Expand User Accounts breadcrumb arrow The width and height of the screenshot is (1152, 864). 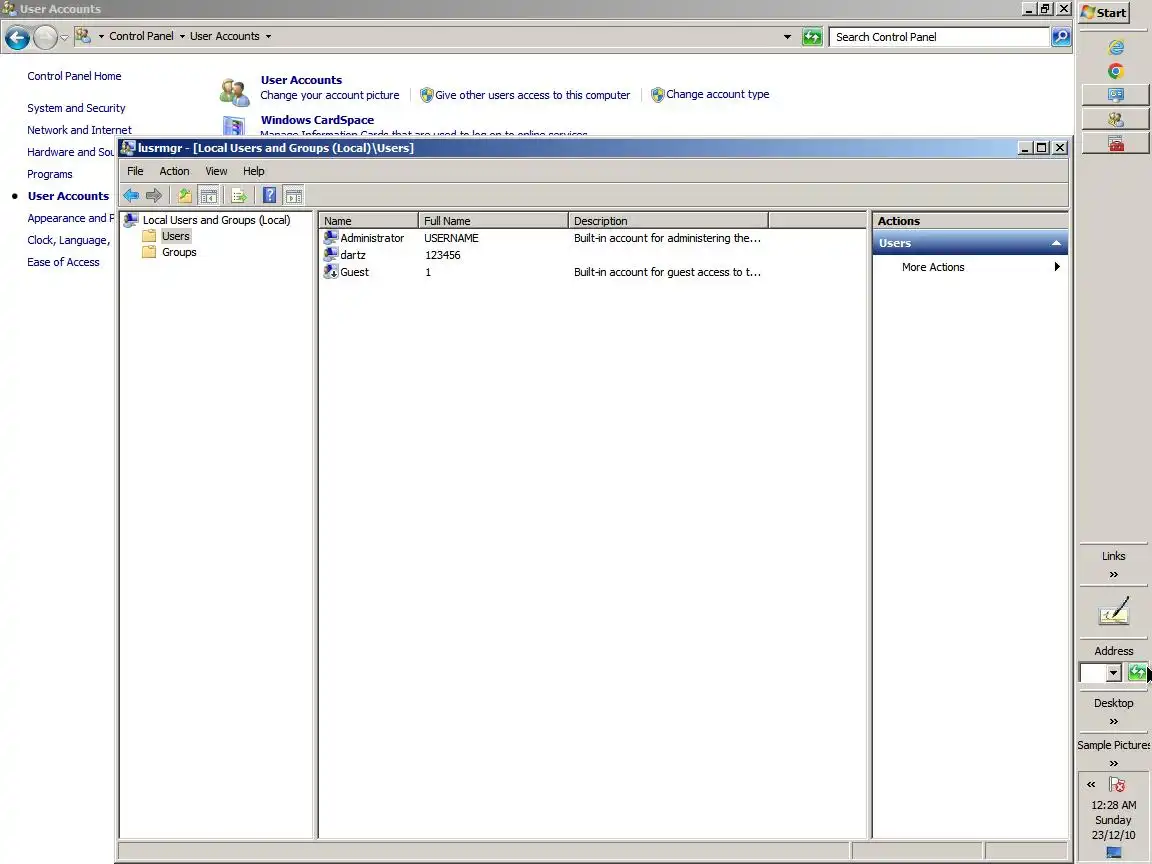tap(268, 36)
